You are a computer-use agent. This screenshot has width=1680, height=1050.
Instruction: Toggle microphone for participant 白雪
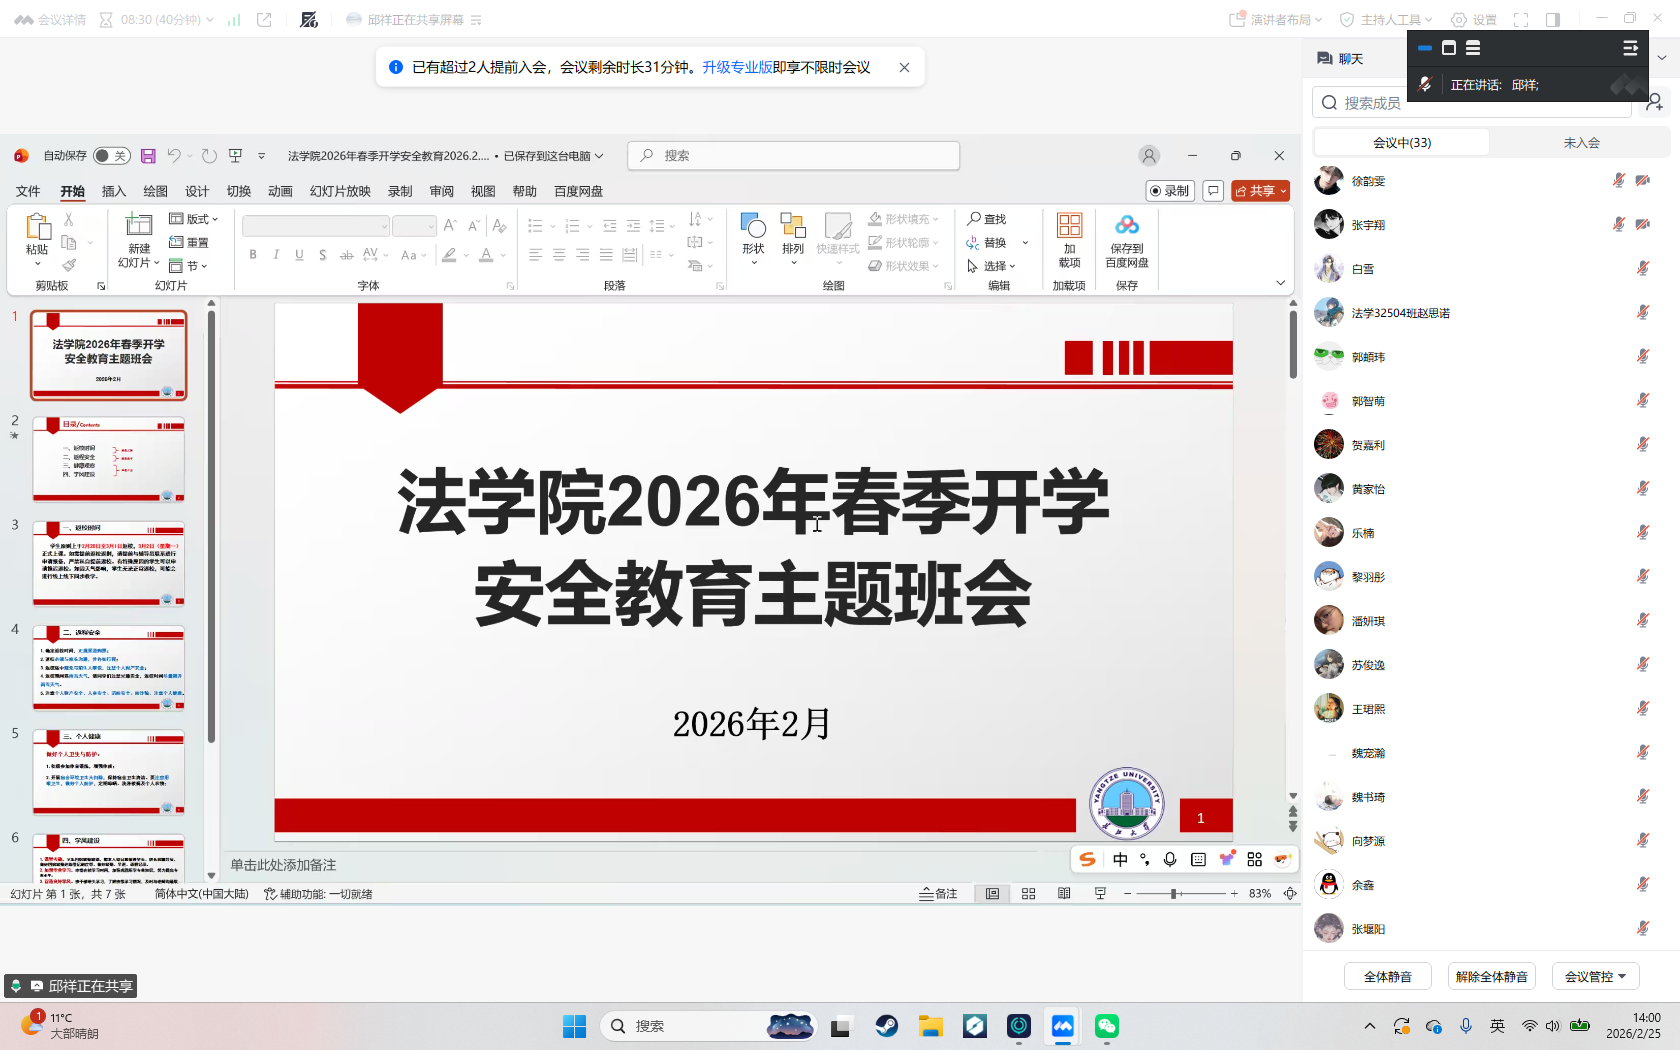click(1642, 269)
